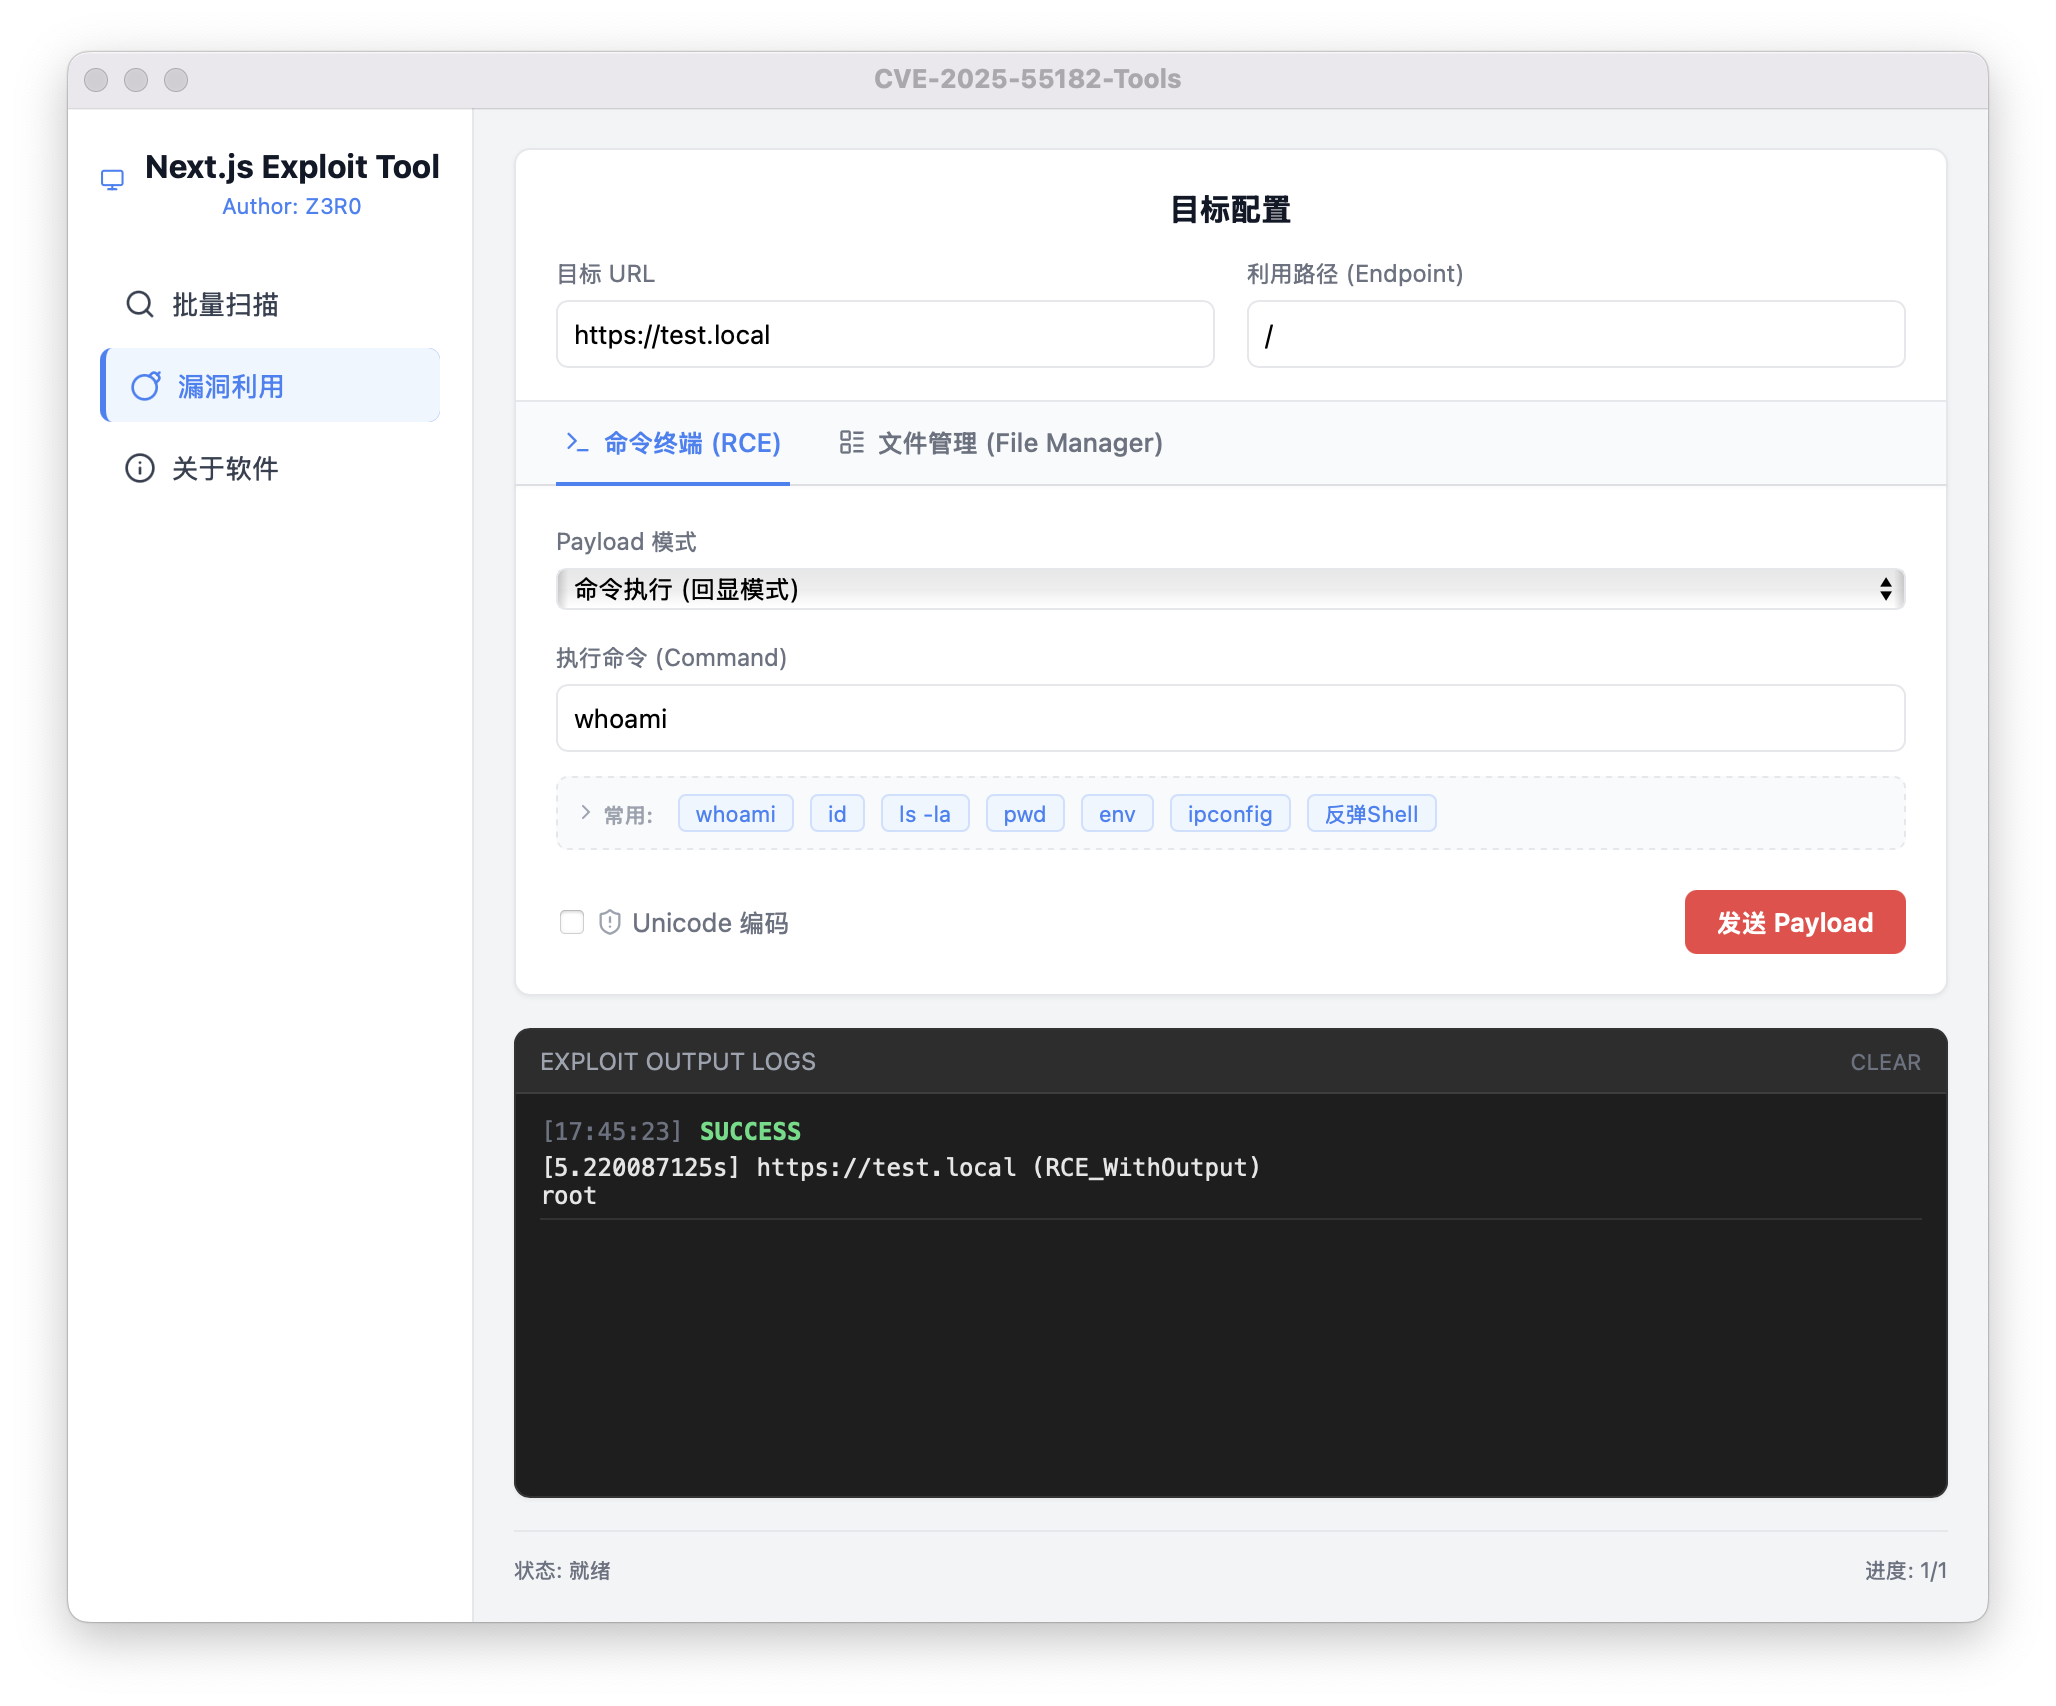Focus the 目标 URL input field
This screenshot has width=2056, height=1706.
click(885, 335)
